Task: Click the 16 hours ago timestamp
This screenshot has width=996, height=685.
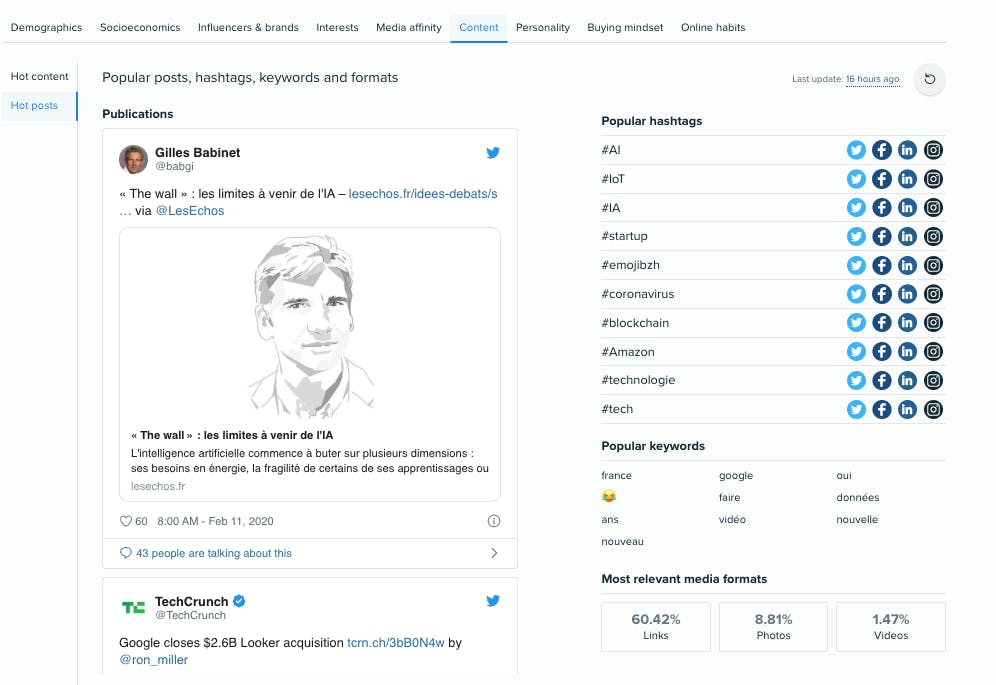Action: [872, 79]
